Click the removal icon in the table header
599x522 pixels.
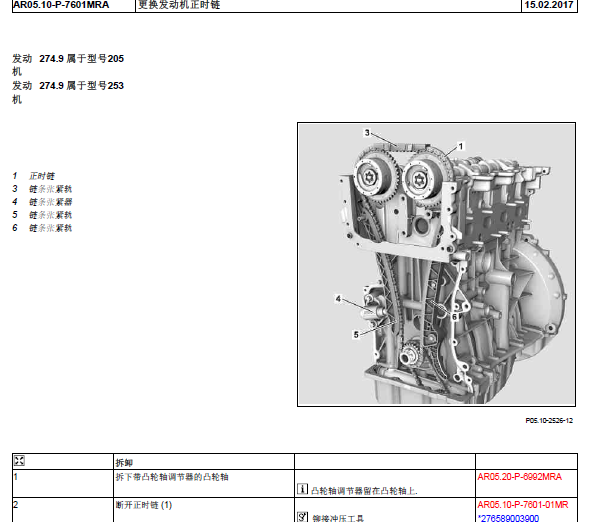tap(19, 460)
